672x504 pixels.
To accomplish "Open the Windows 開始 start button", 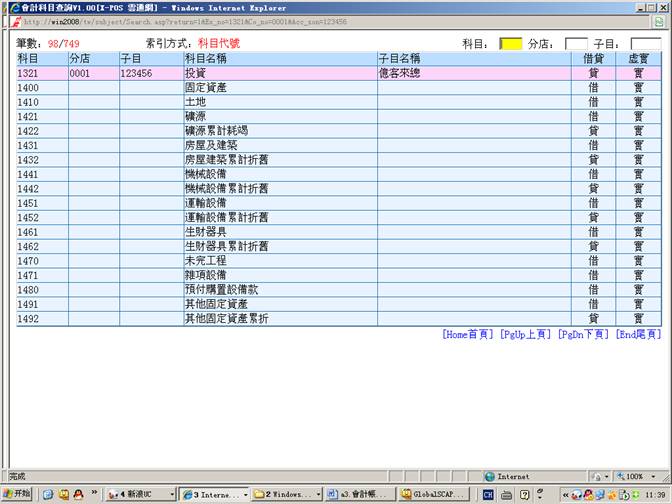I will pyautogui.click(x=17, y=494).
